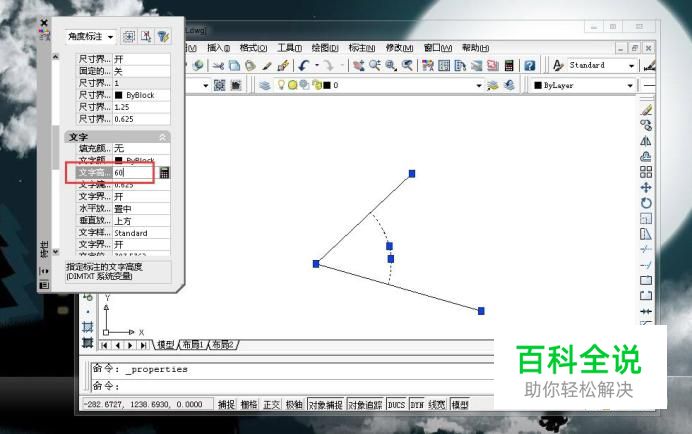The image size is (692, 434).
Task: Switch to the 布局2 layout tab
Action: [223, 345]
